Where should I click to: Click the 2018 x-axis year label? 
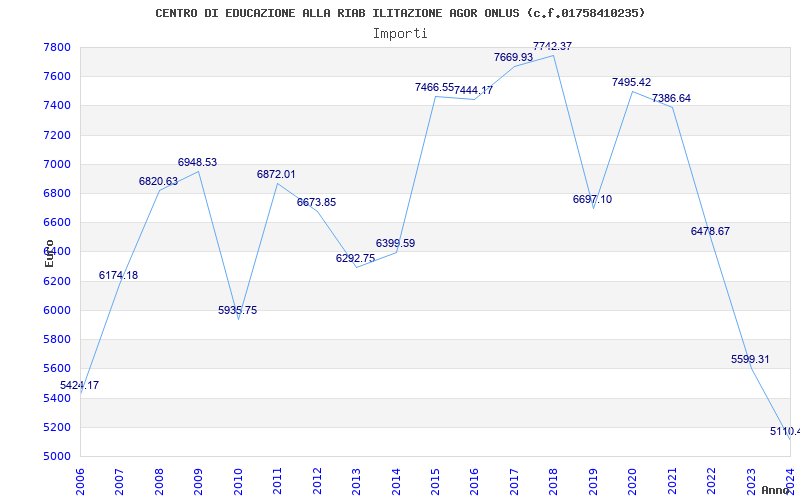(554, 482)
